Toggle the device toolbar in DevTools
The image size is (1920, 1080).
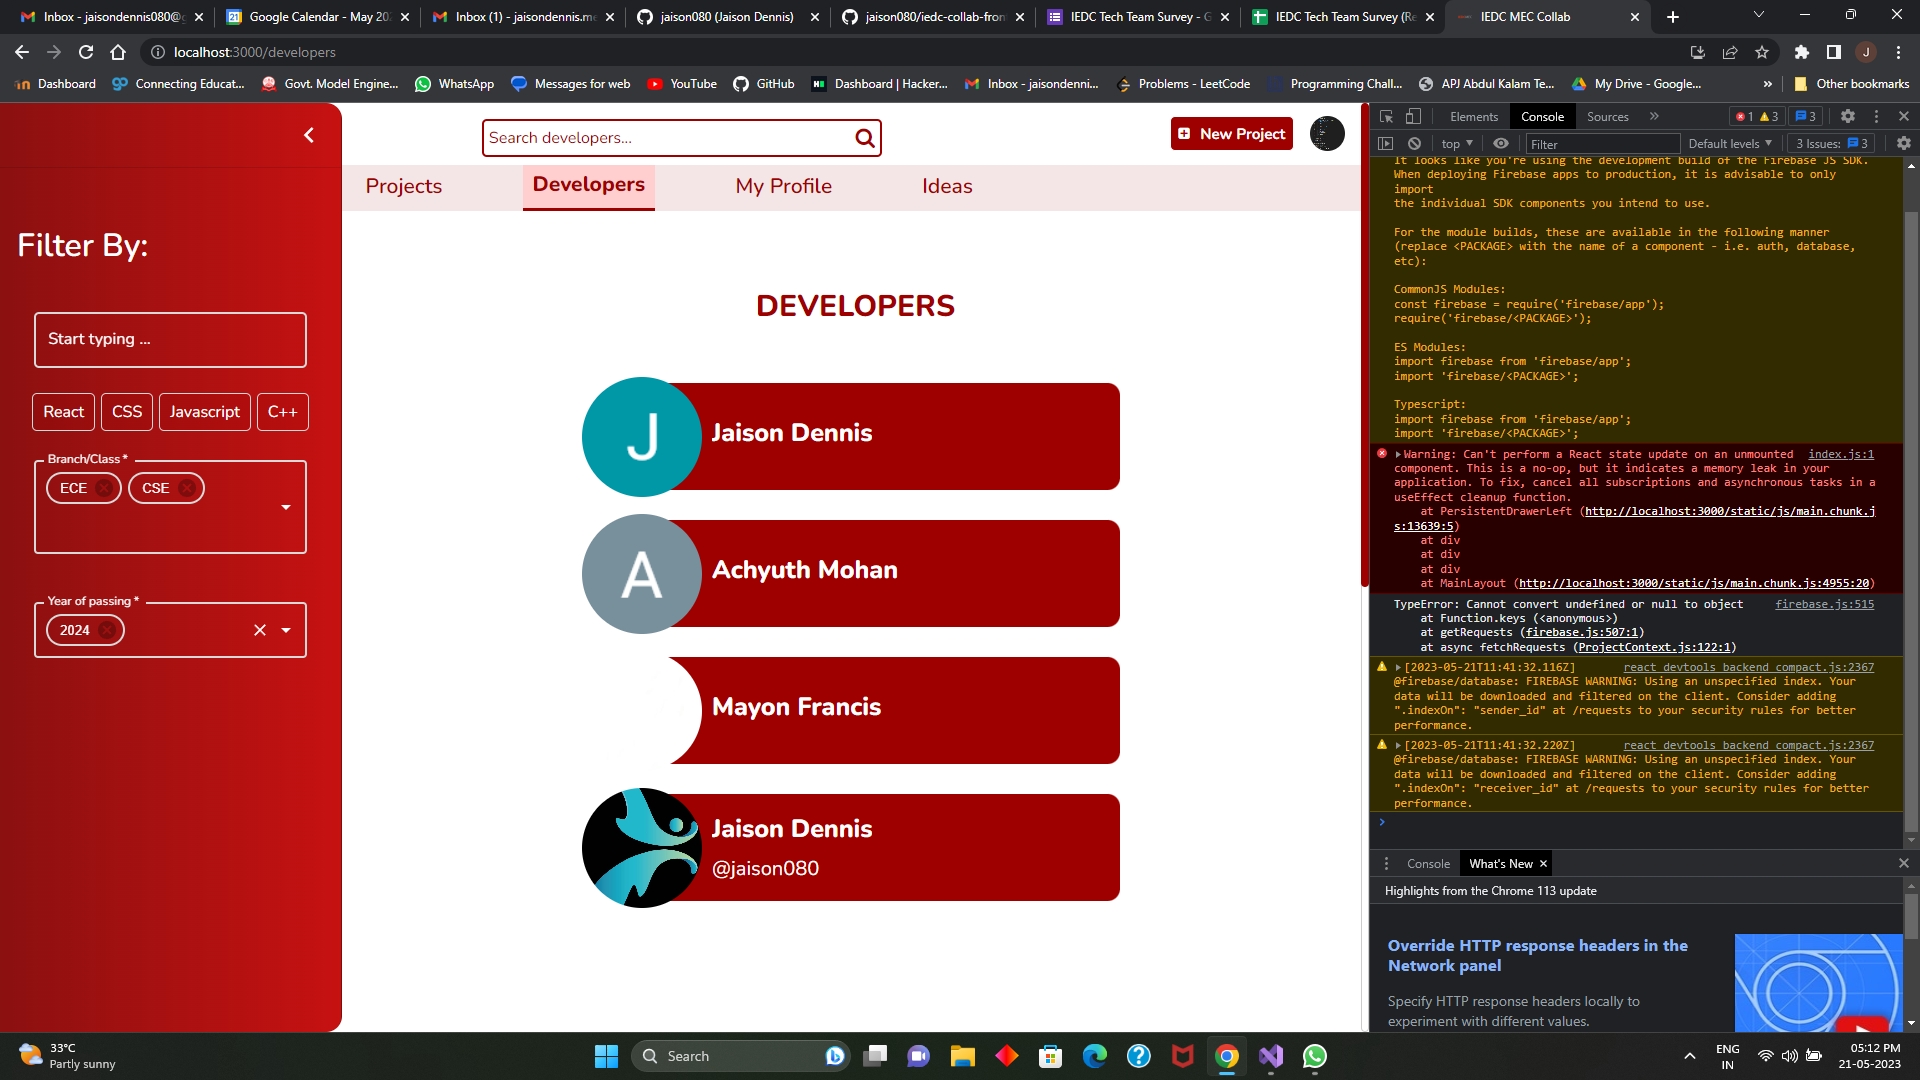coord(1413,116)
